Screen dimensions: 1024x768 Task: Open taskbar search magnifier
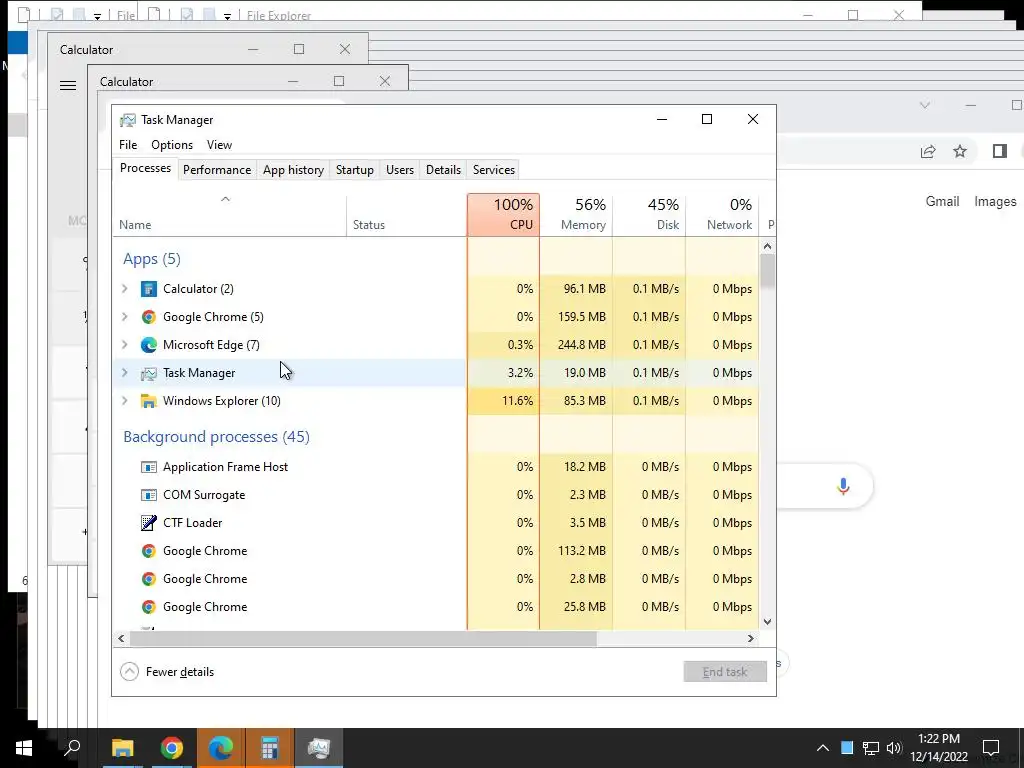[72, 748]
